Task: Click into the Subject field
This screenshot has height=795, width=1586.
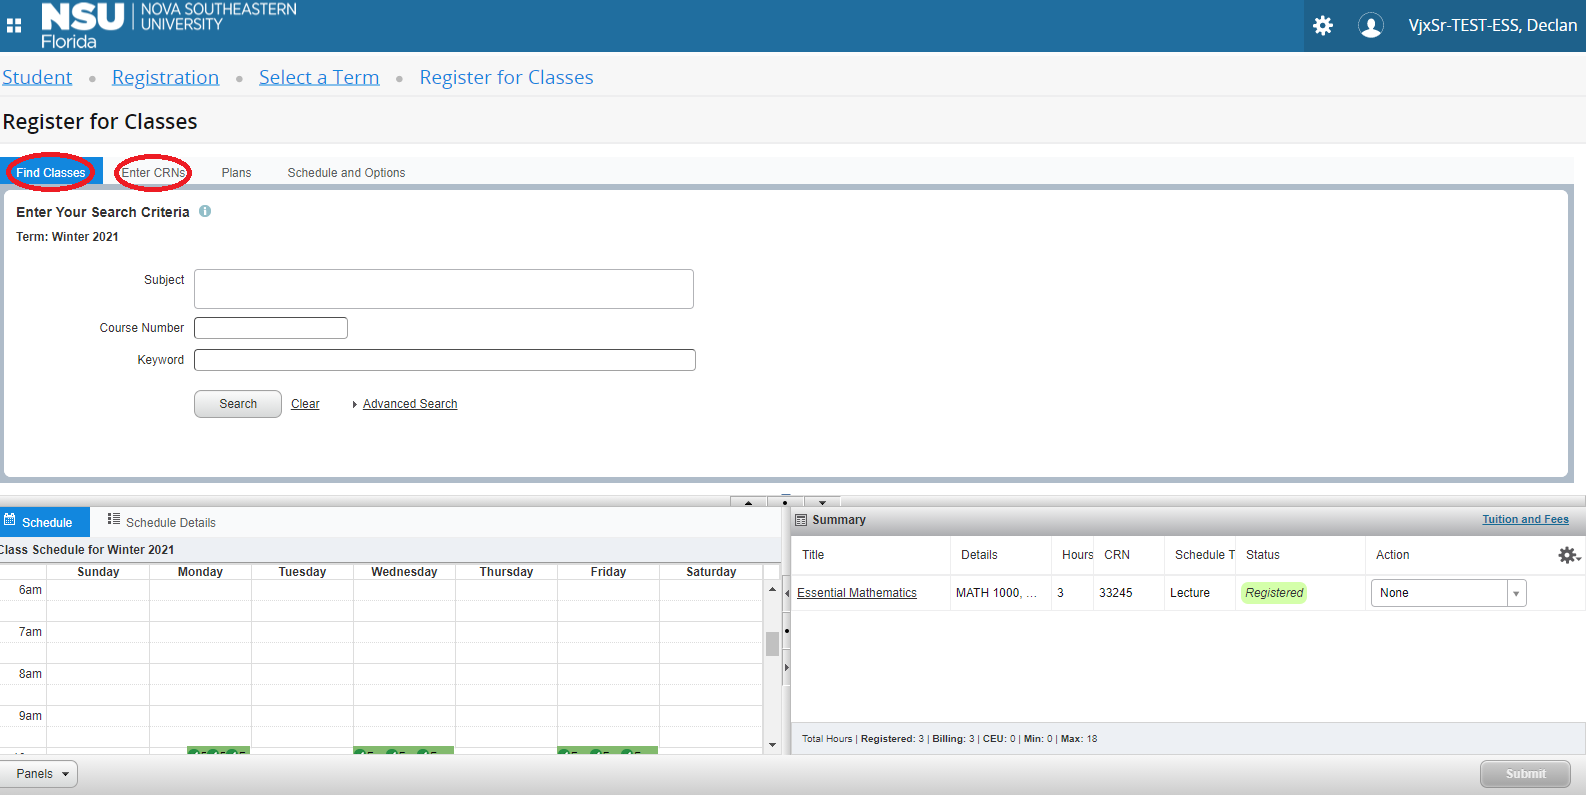Action: coord(444,289)
